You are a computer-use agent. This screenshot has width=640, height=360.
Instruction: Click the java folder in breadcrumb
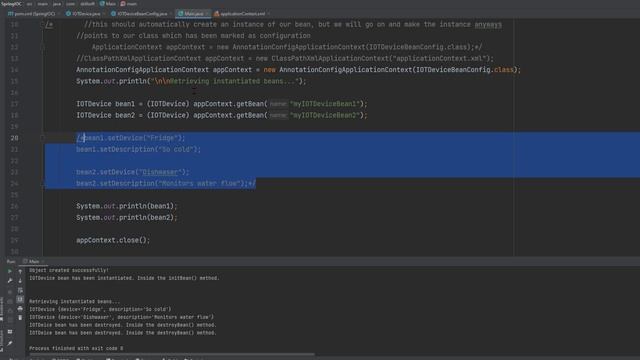[x=57, y=4]
